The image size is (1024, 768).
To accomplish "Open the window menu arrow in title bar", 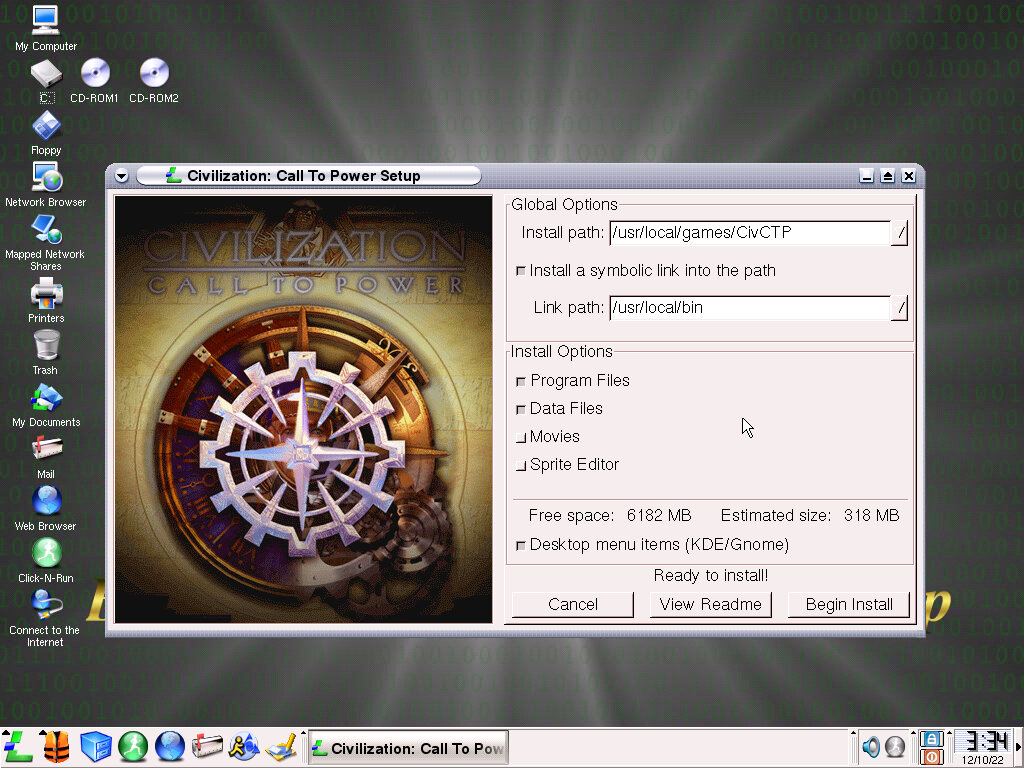I will [121, 176].
